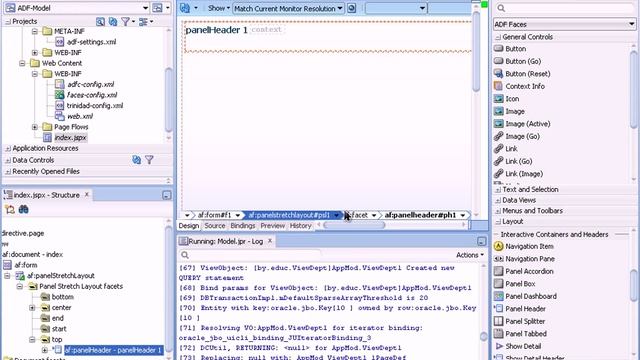Choose the Link (Image) component
This screenshot has height=360, width=640.
point(524,174)
